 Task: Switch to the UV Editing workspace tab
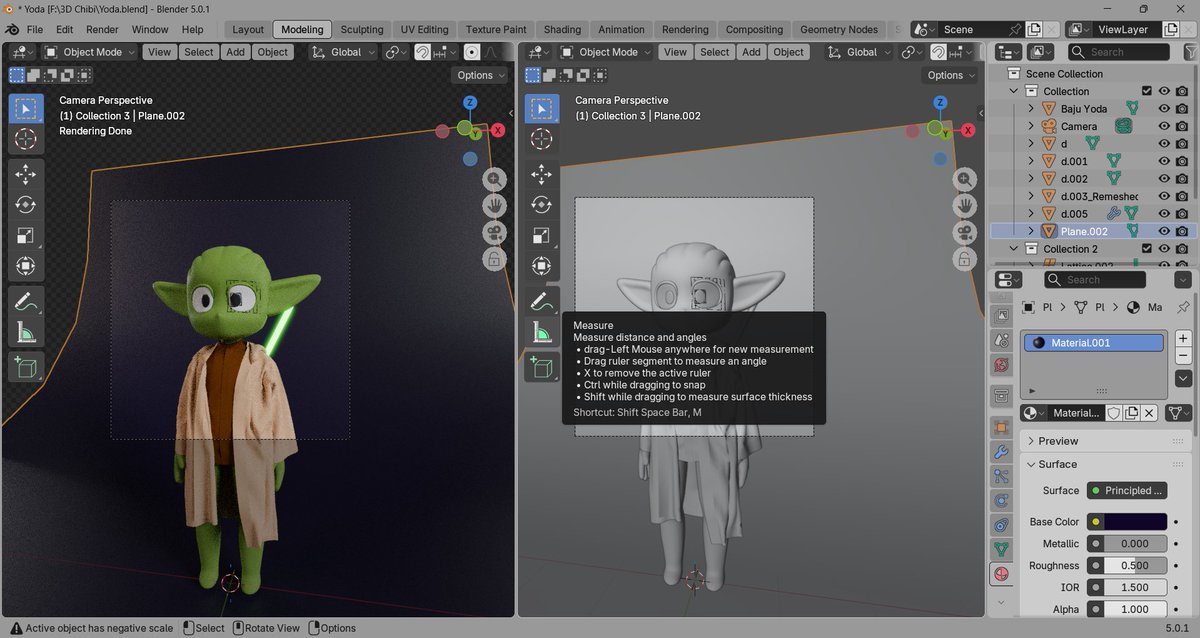(424, 30)
